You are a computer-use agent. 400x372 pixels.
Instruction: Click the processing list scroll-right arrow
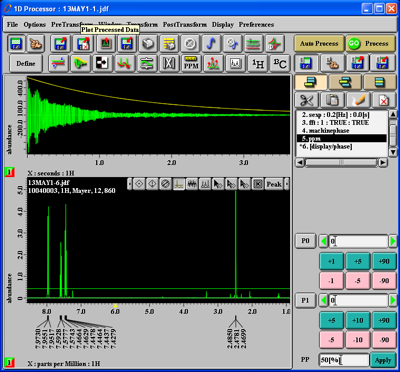pos(383,163)
